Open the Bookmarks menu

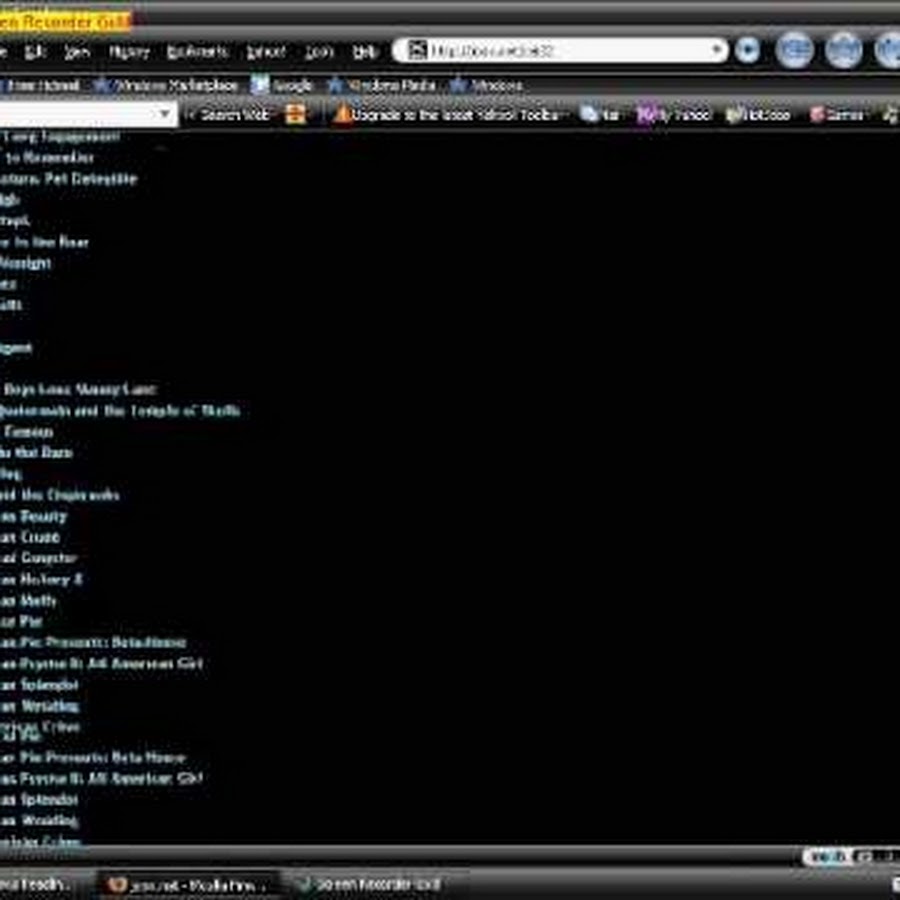pos(197,52)
